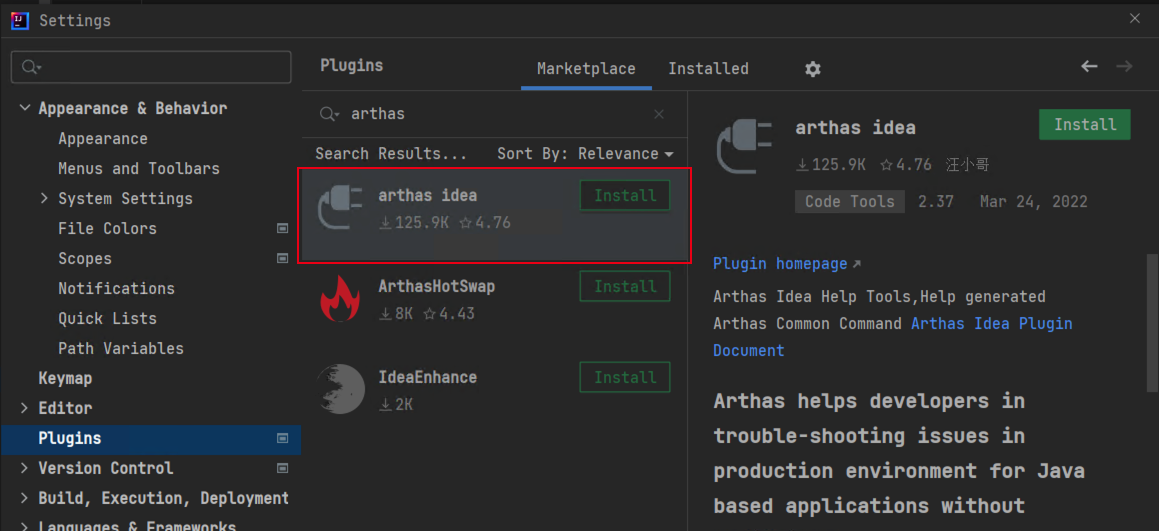
Task: Open Quick Lists settings
Action: point(107,319)
